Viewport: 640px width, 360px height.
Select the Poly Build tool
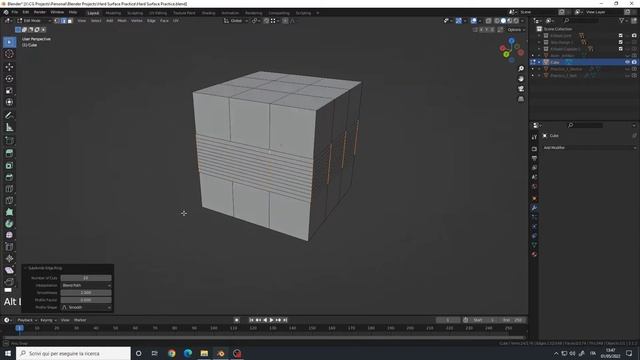pos(9,212)
